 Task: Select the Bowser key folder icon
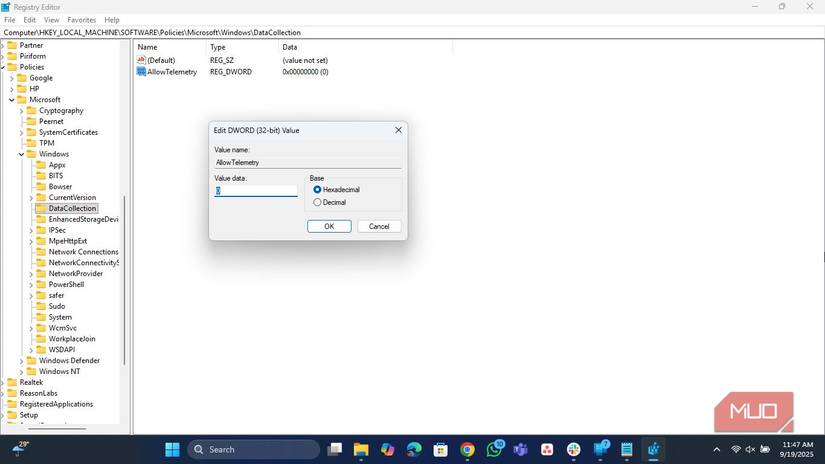click(41, 187)
